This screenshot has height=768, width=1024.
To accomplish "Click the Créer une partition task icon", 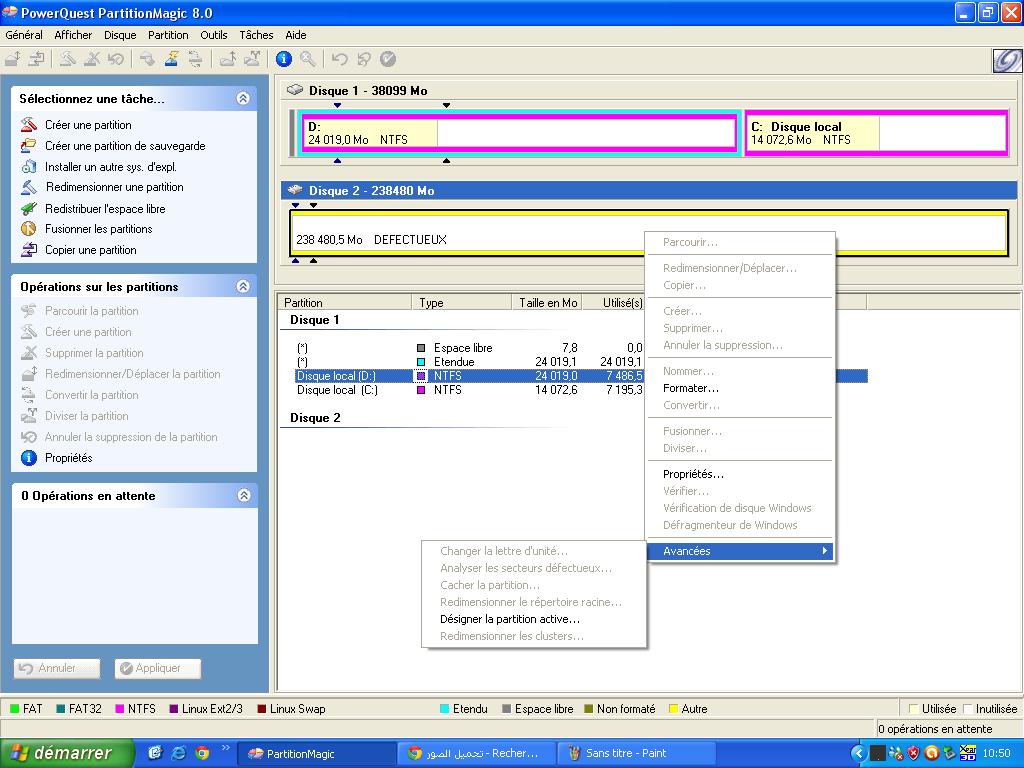I will (29, 125).
